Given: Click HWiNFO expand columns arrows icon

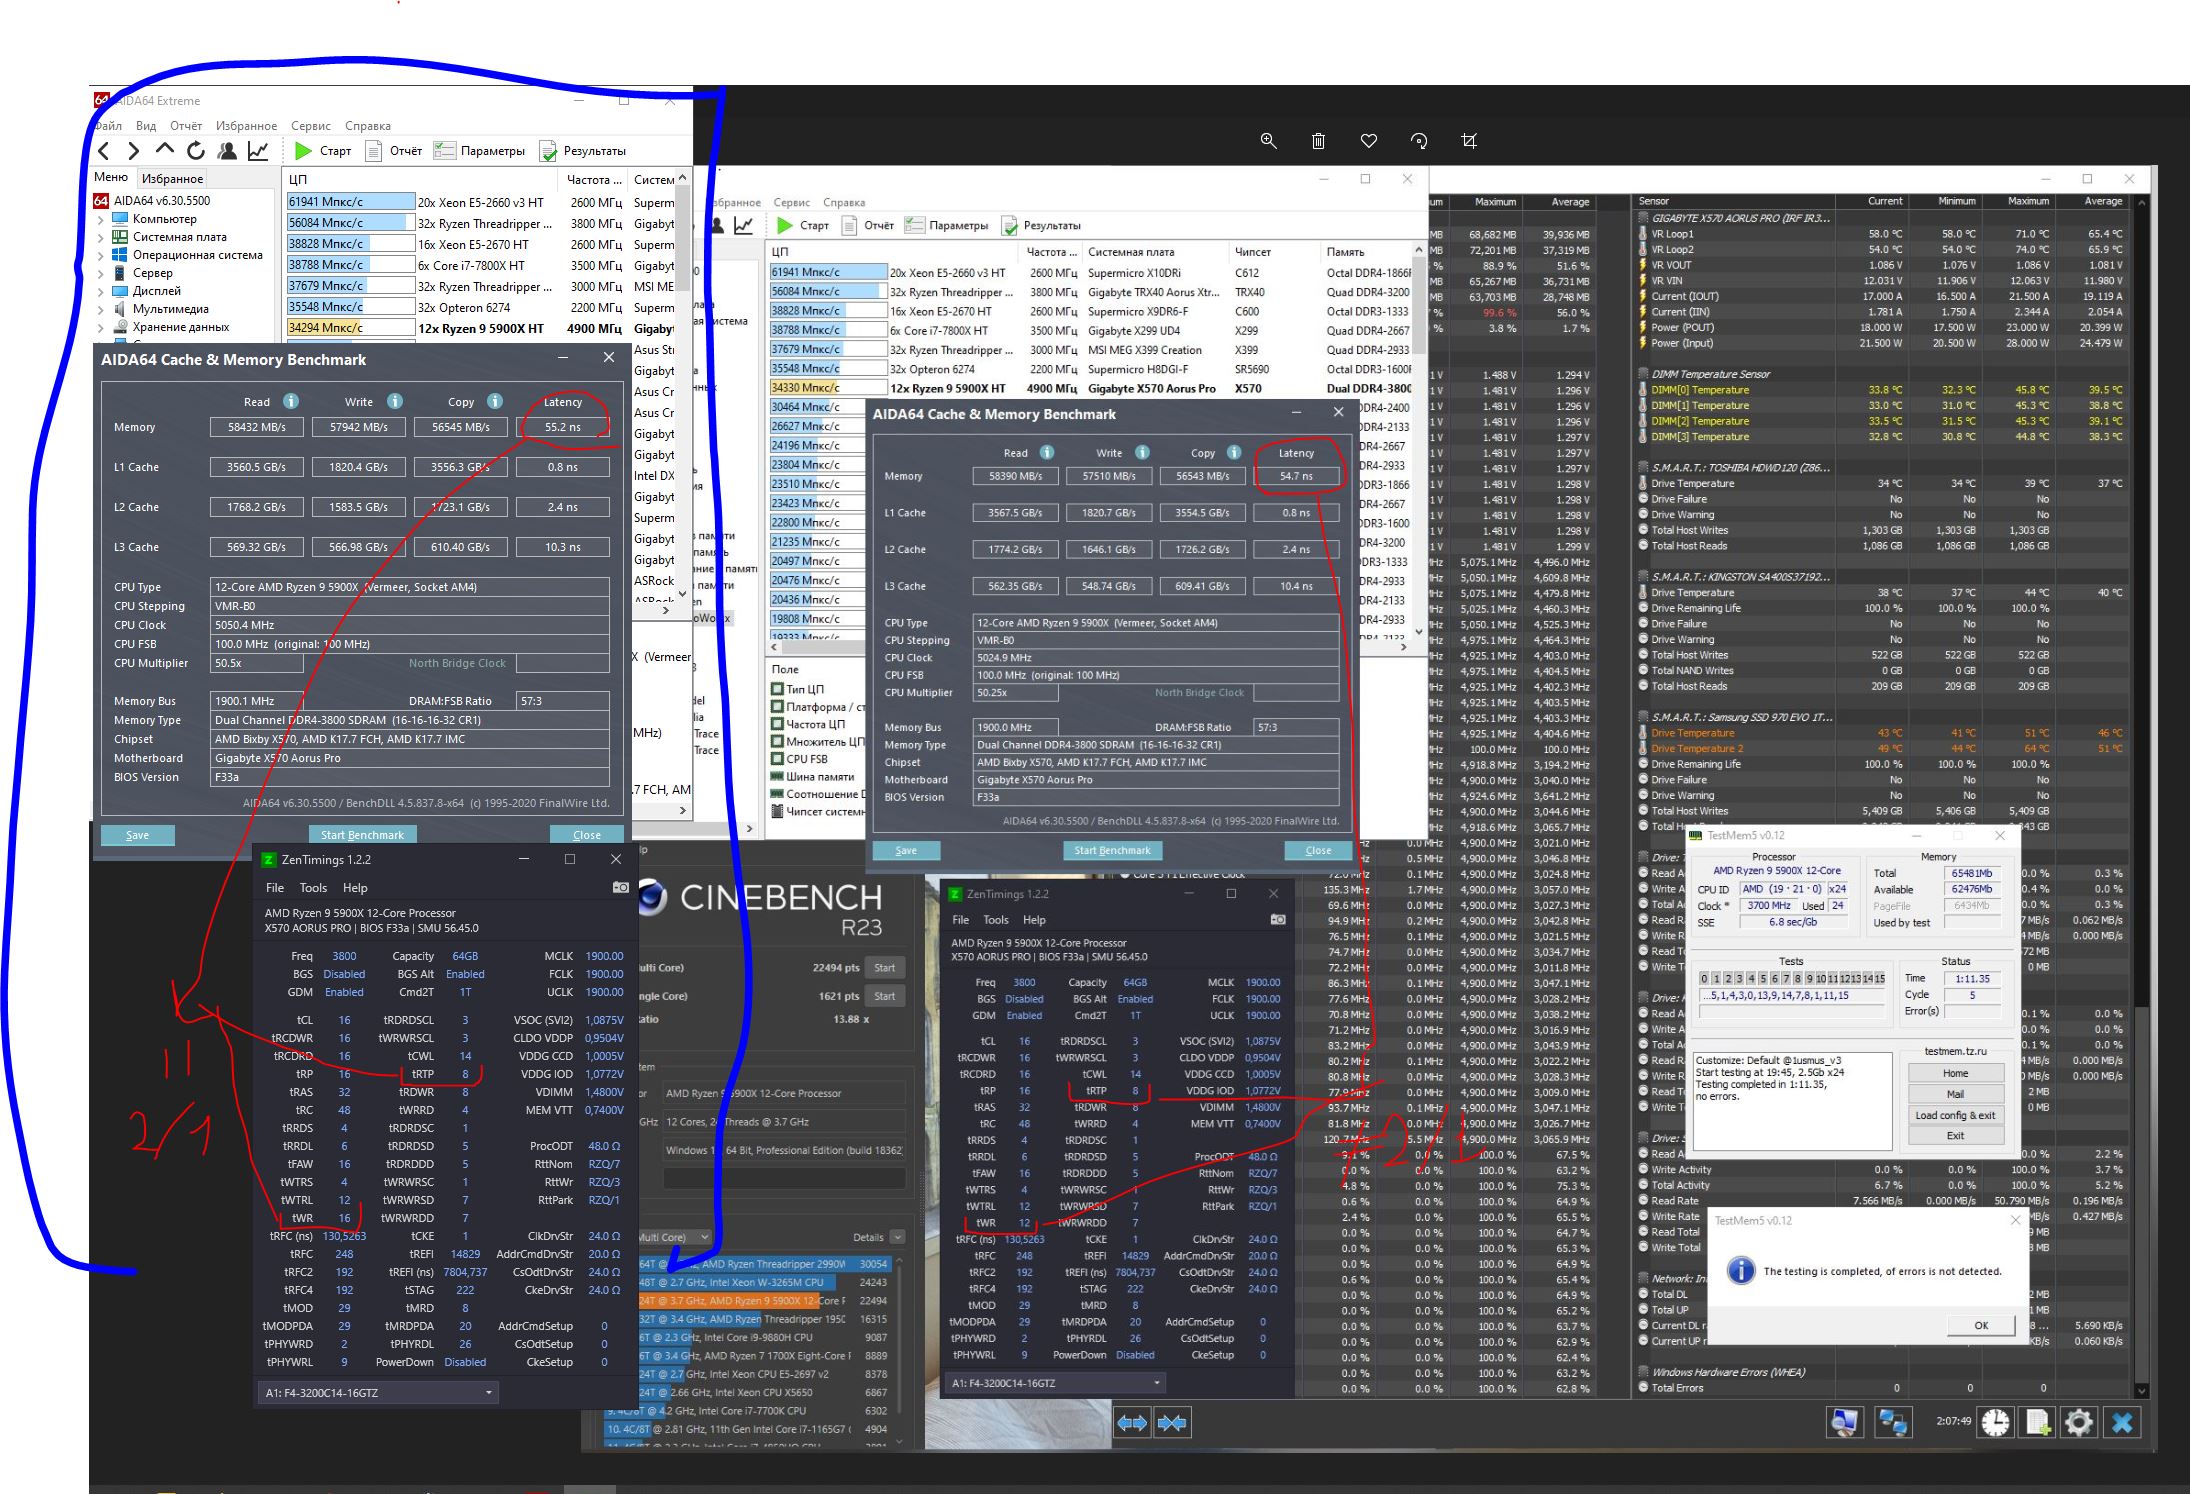Looking at the screenshot, I should point(1132,1422).
